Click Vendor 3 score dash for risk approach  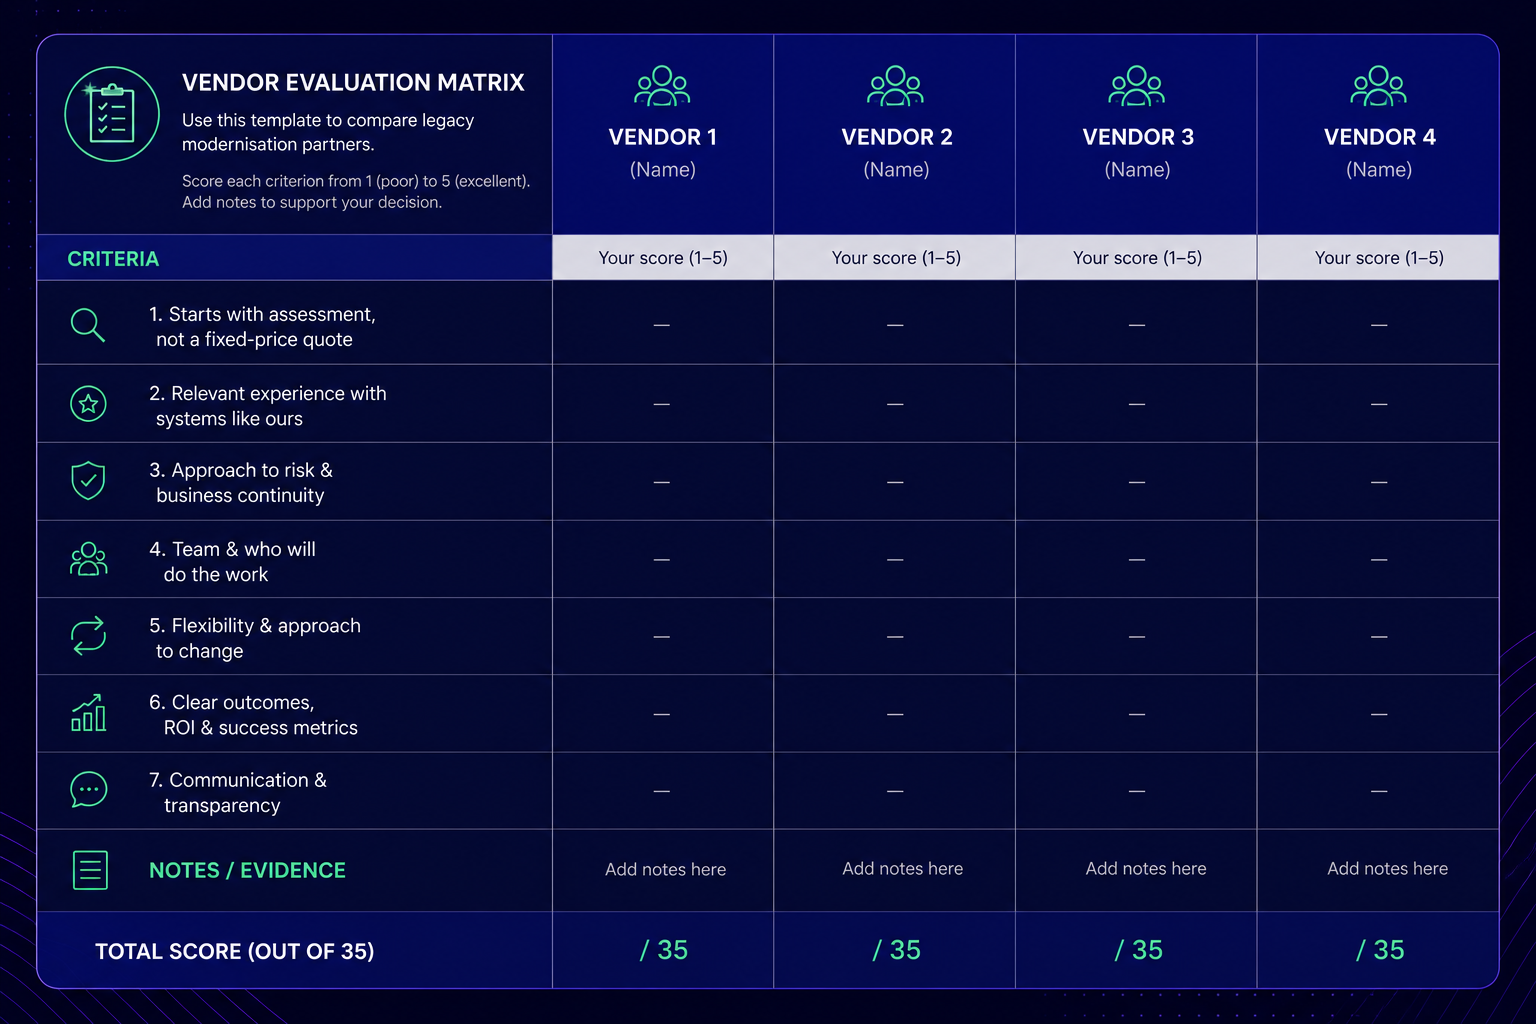(x=1137, y=482)
